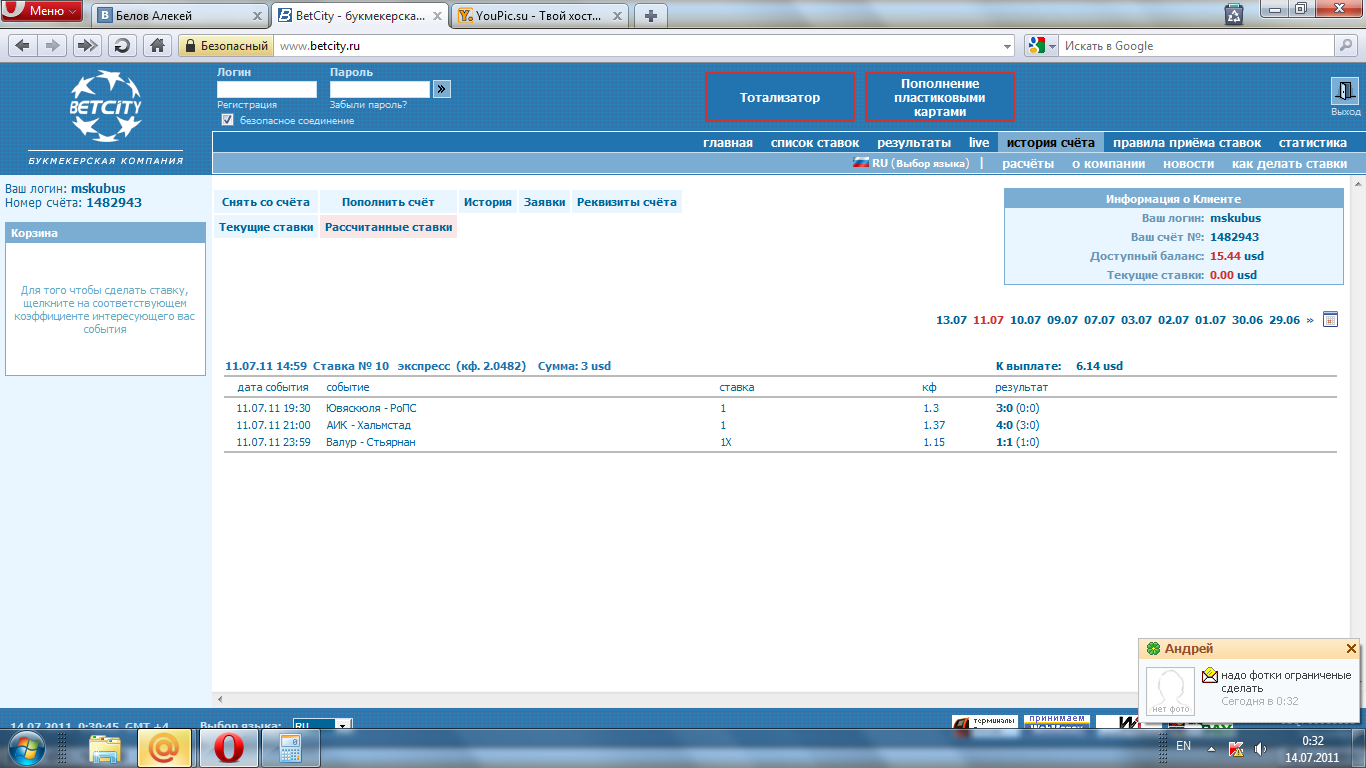Open the Opera Меню button
Viewport: 1366px width, 768px height.
click(43, 11)
